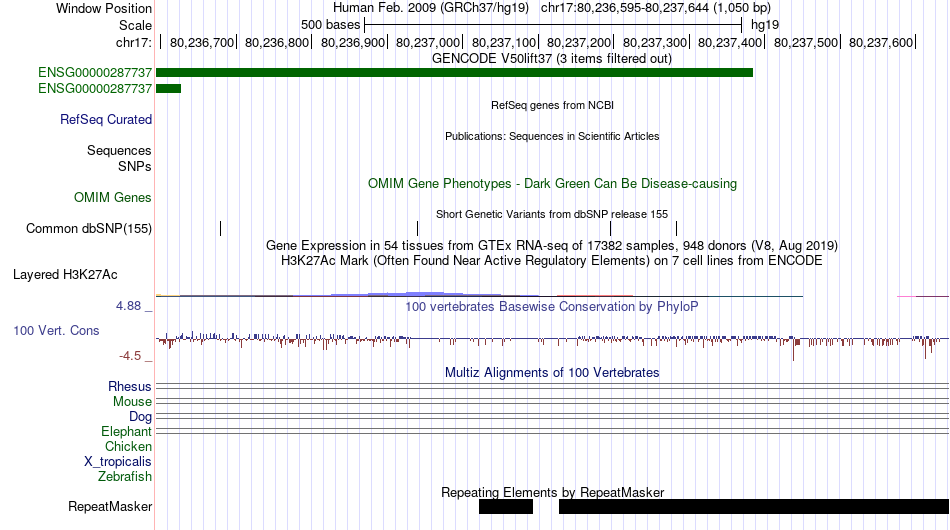Click the Scale label

135,25
